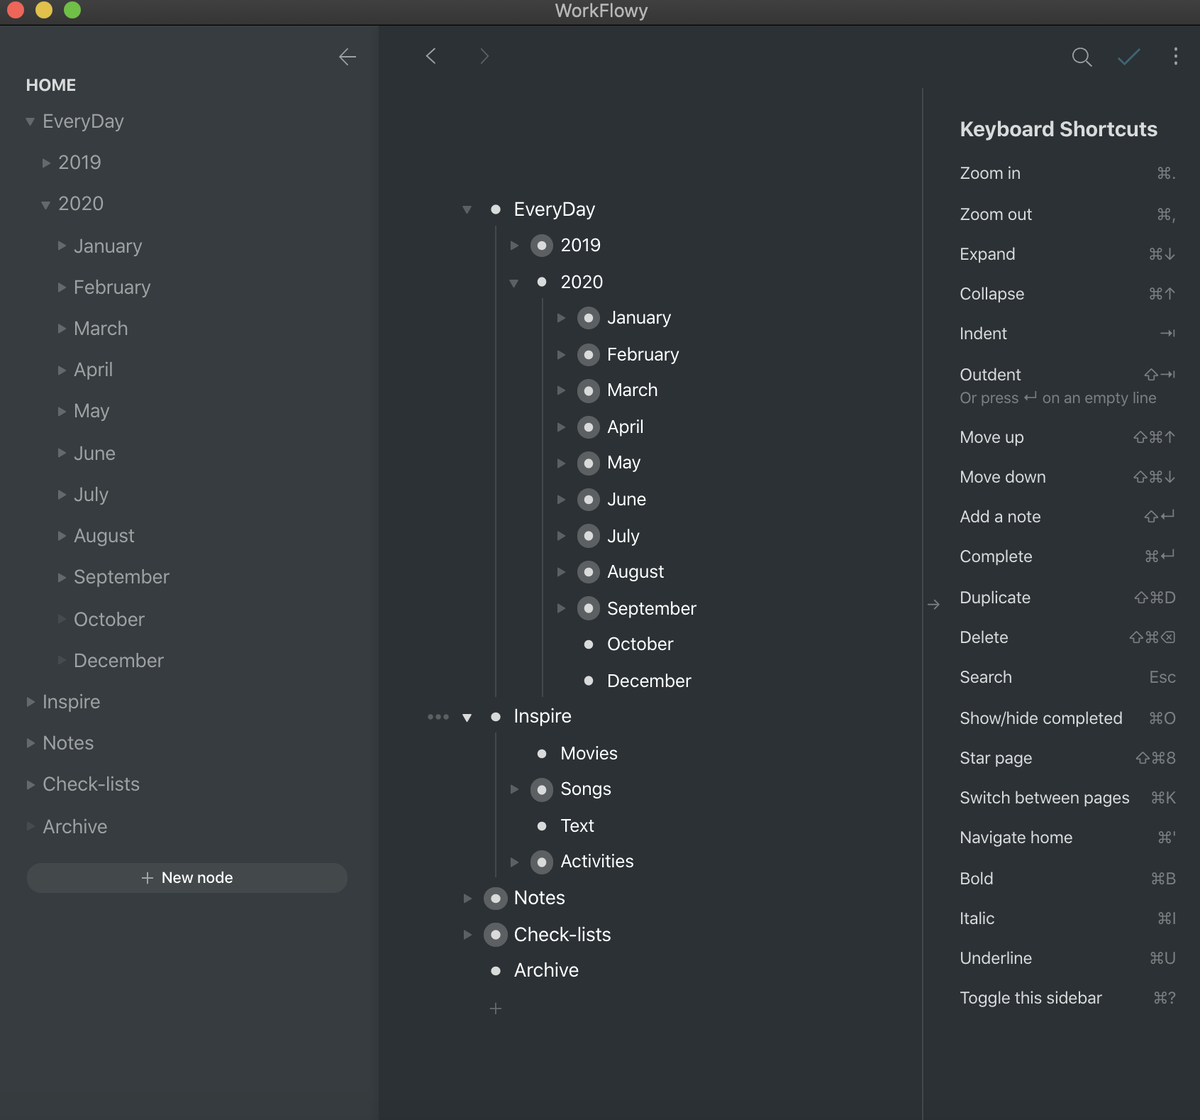The width and height of the screenshot is (1200, 1120).
Task: Zoom into the September bullet
Action: pos(589,608)
